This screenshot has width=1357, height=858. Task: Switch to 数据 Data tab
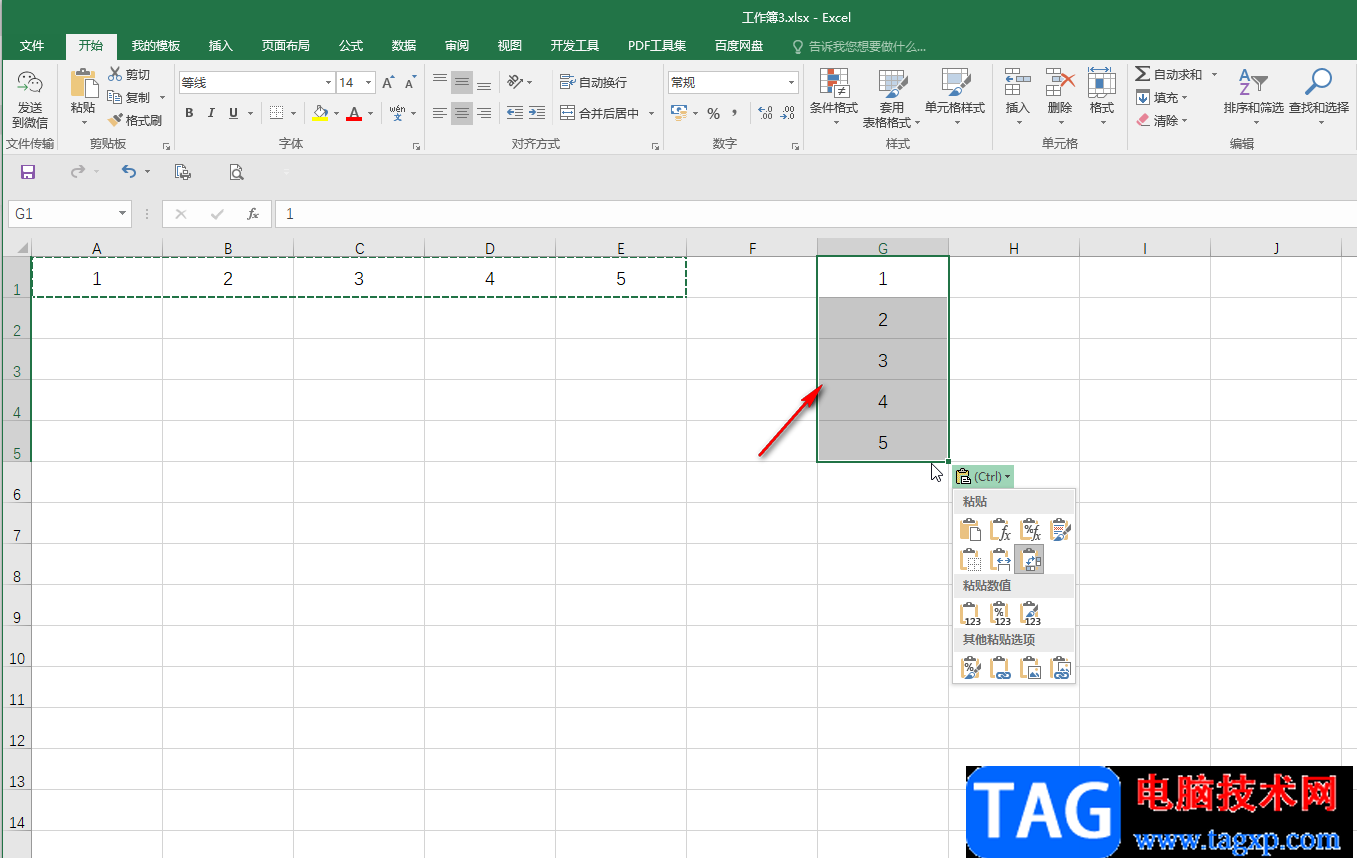pos(404,46)
